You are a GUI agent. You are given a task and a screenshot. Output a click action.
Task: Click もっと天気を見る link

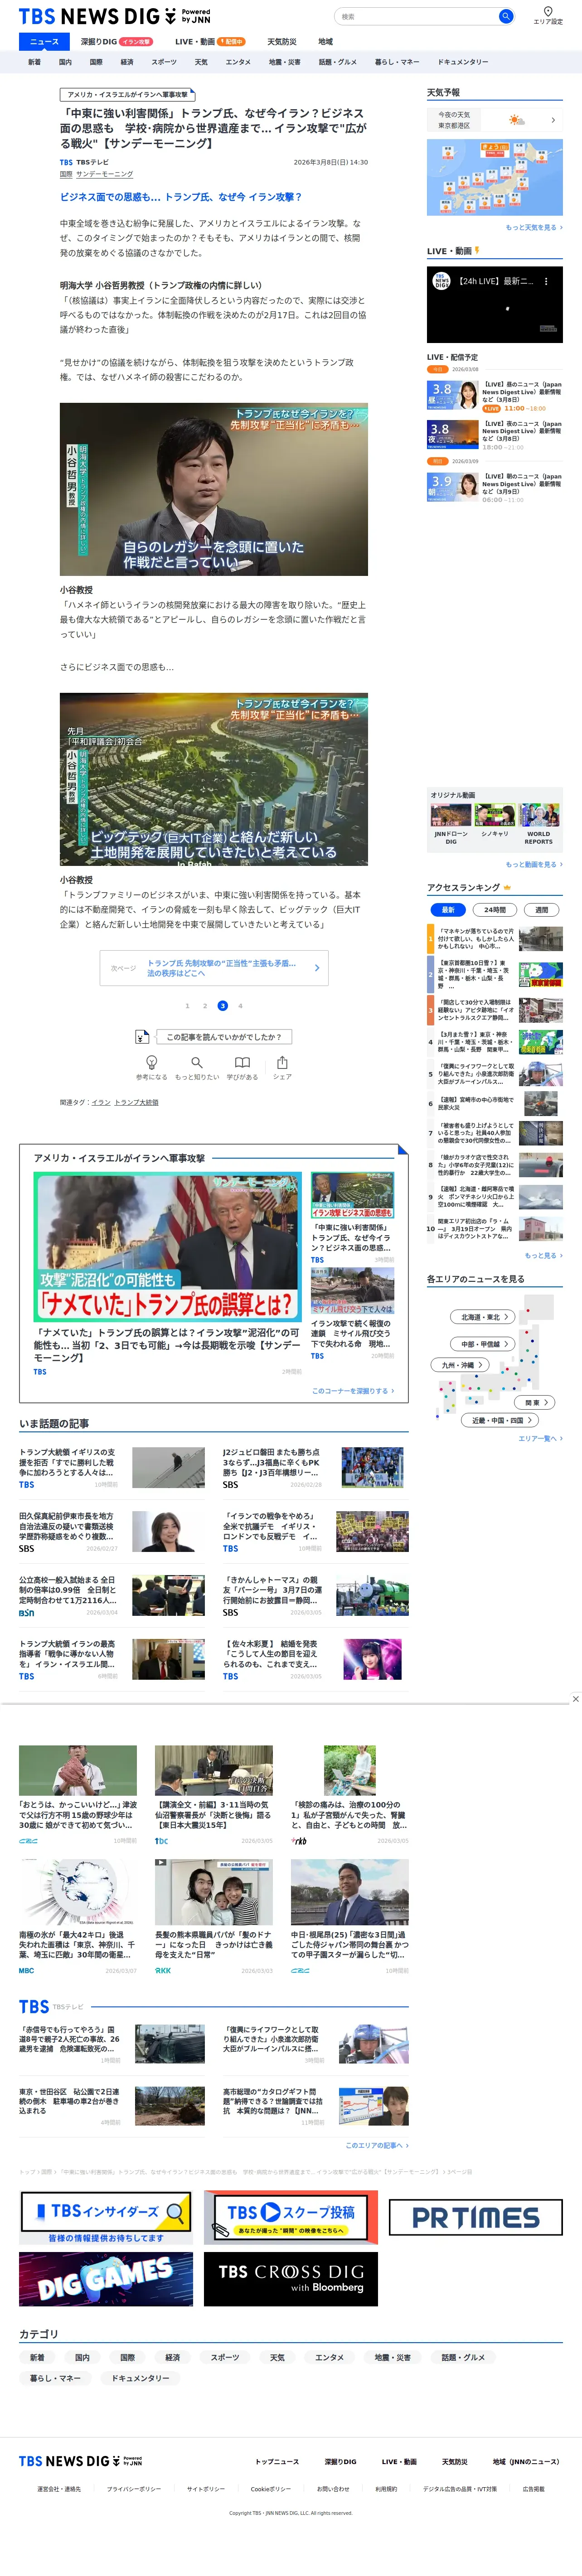[534, 228]
